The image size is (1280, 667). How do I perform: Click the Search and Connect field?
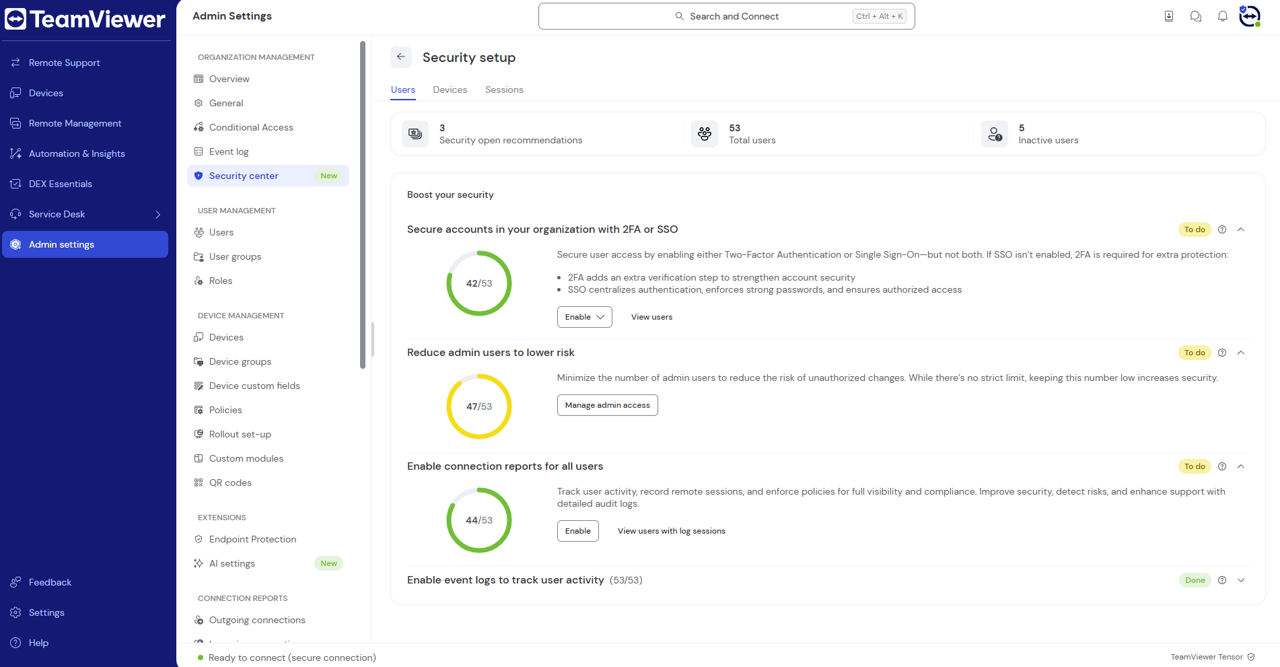(x=726, y=16)
